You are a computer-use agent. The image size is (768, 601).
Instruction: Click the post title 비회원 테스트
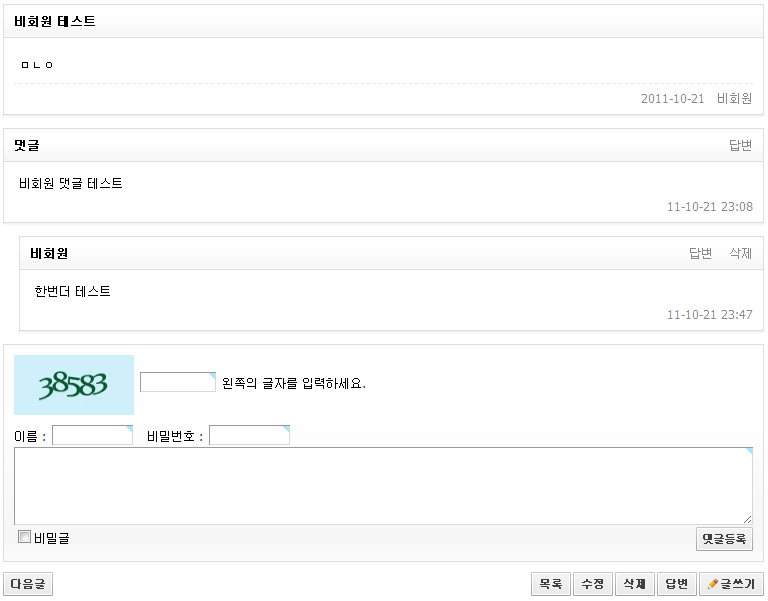tap(55, 21)
